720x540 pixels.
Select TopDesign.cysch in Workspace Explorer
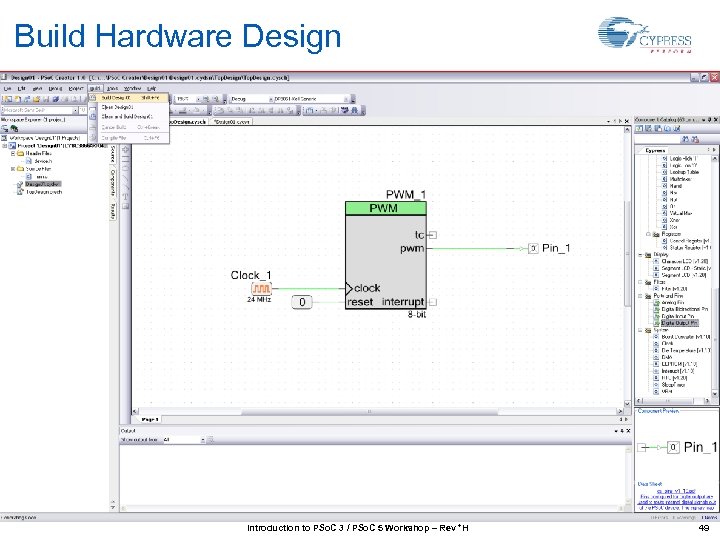44,192
